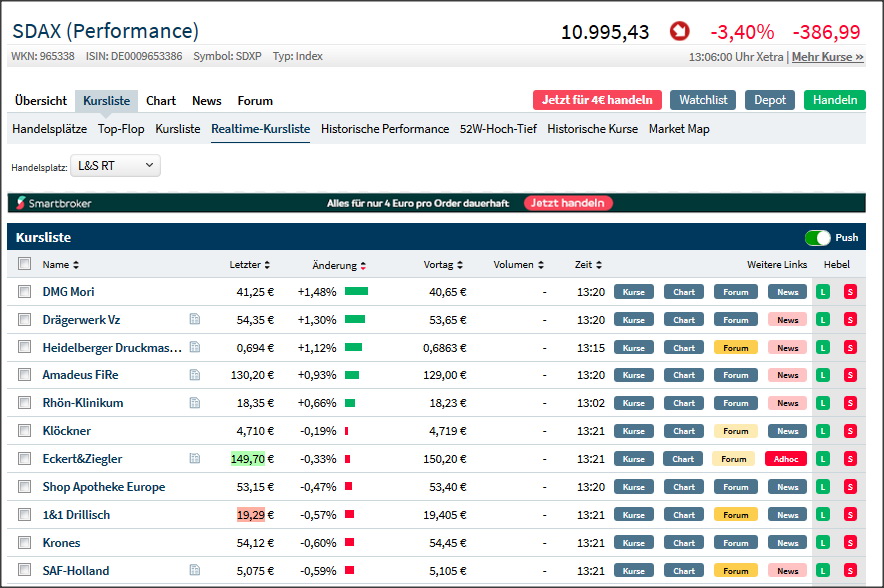This screenshot has height=588, width=884.
Task: Click red S icon in SAF-Holland row
Action: tap(850, 571)
